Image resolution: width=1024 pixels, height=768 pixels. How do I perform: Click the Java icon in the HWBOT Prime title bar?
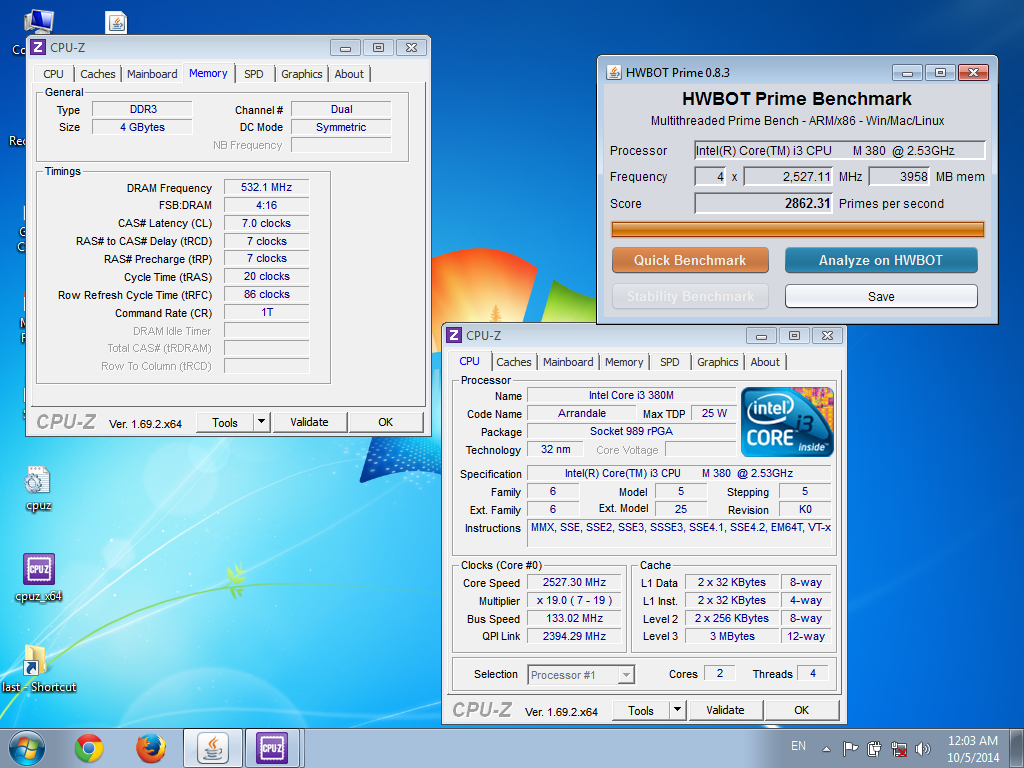[x=614, y=72]
